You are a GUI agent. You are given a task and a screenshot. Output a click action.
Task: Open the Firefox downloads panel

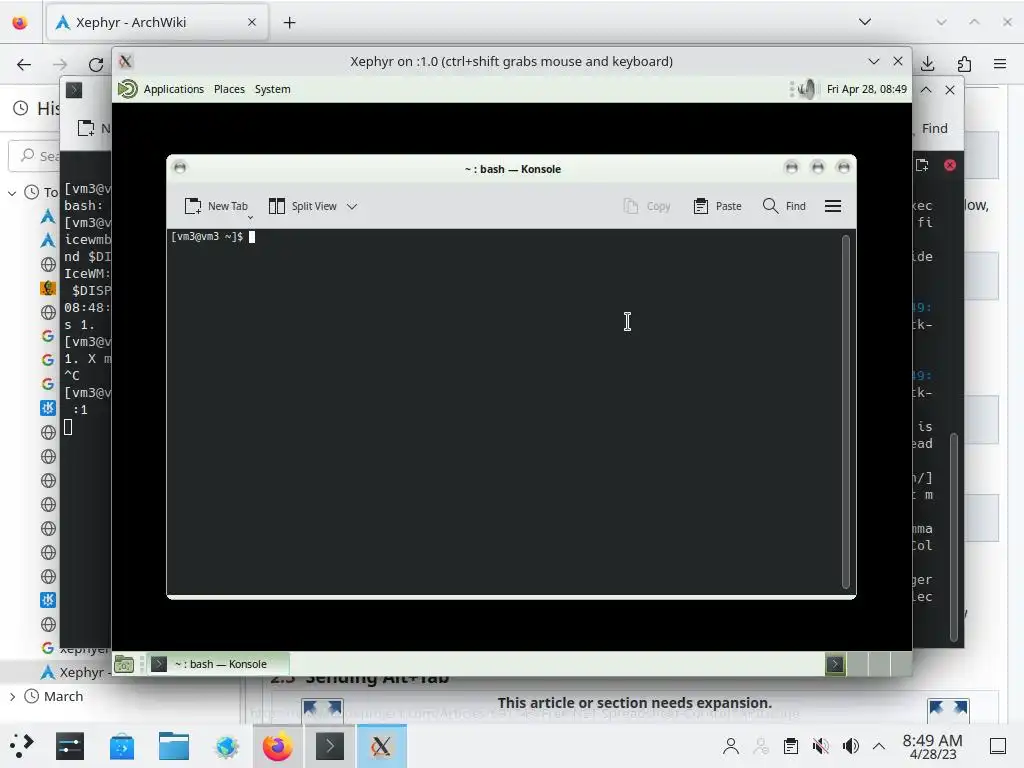point(928,63)
